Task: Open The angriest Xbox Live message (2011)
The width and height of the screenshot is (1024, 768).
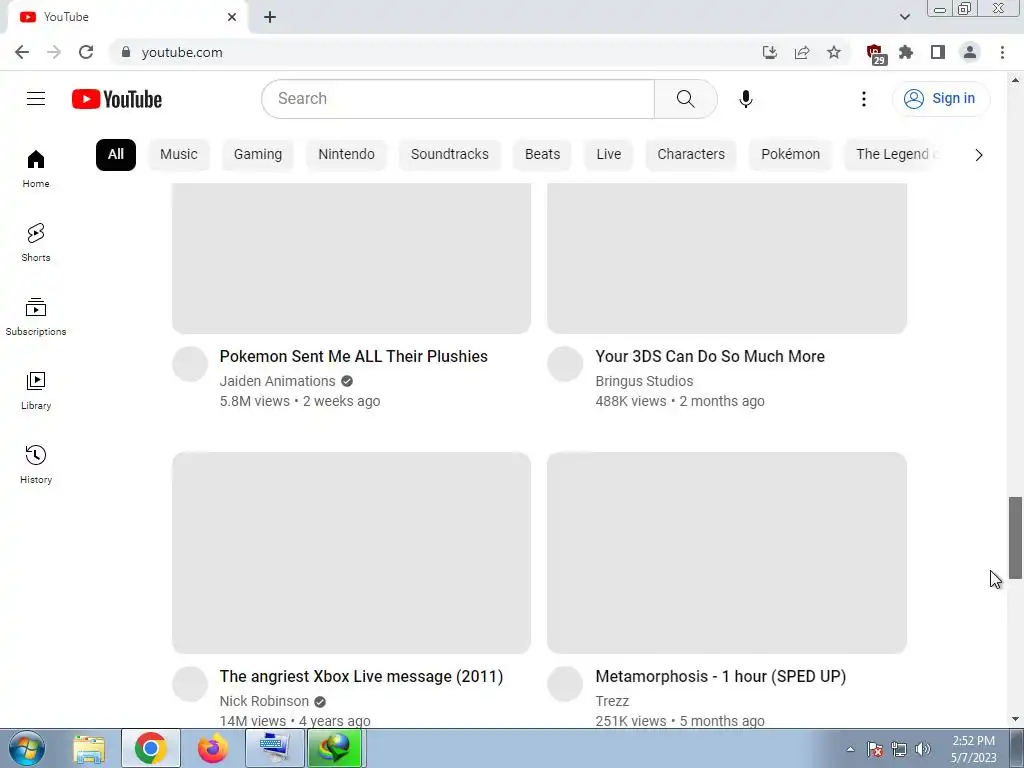Action: [x=361, y=677]
